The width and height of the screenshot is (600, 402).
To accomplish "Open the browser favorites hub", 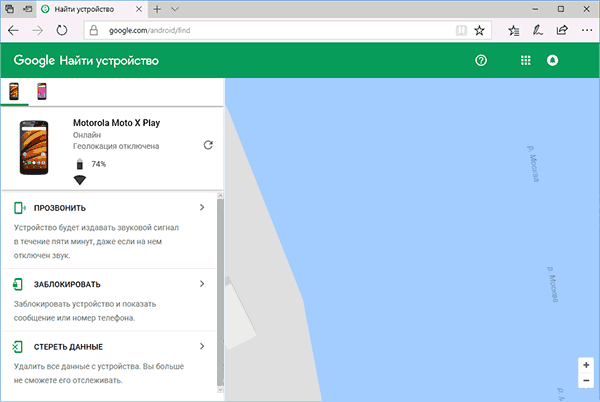I will pyautogui.click(x=513, y=30).
